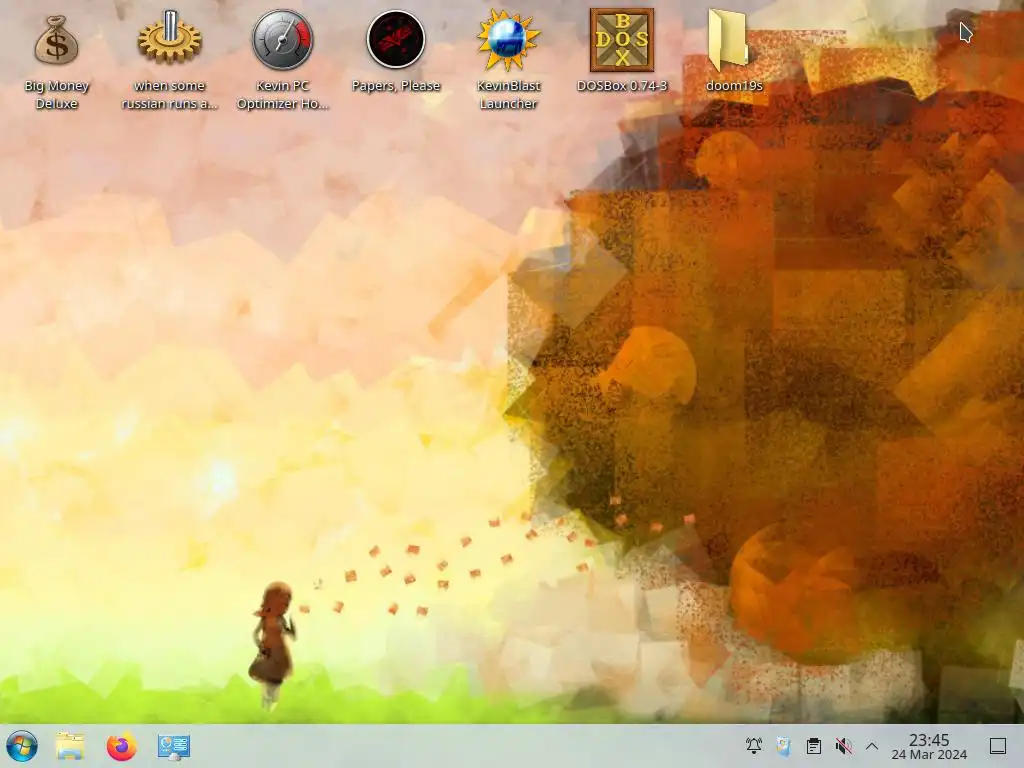
Task: Click the Show Desktop button
Action: click(x=998, y=746)
